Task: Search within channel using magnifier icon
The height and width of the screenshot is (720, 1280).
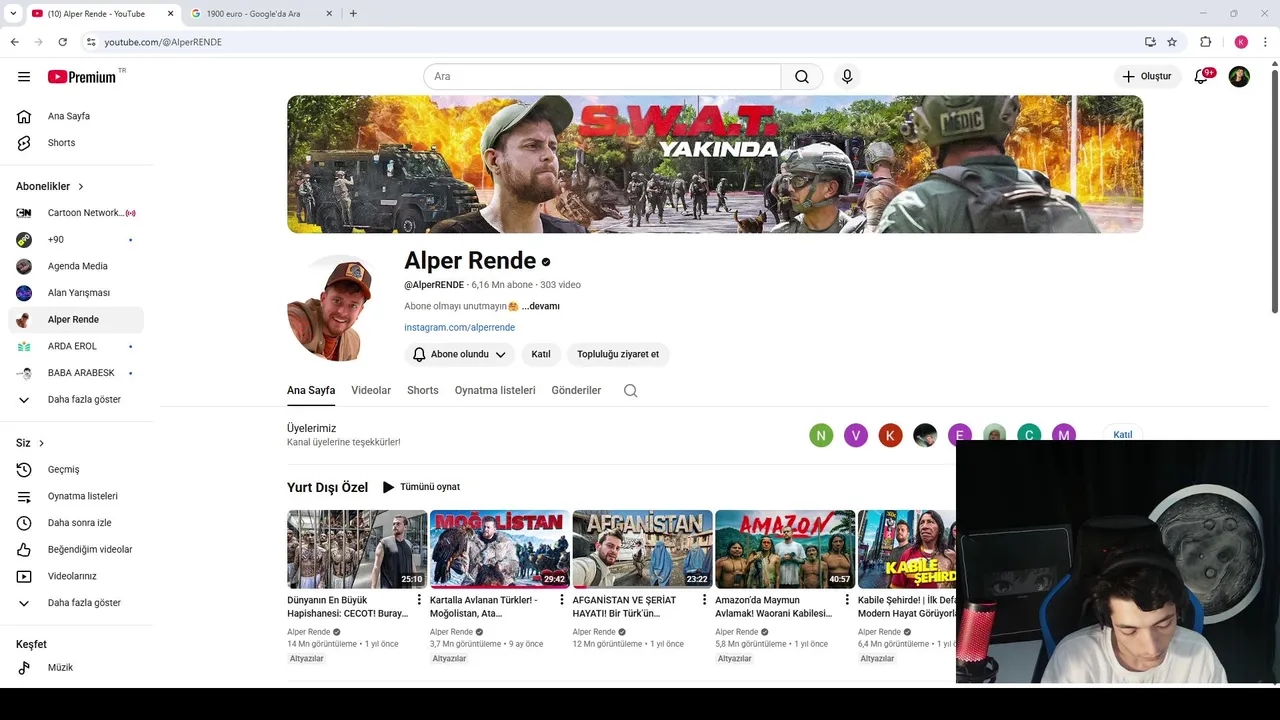Action: (x=631, y=391)
